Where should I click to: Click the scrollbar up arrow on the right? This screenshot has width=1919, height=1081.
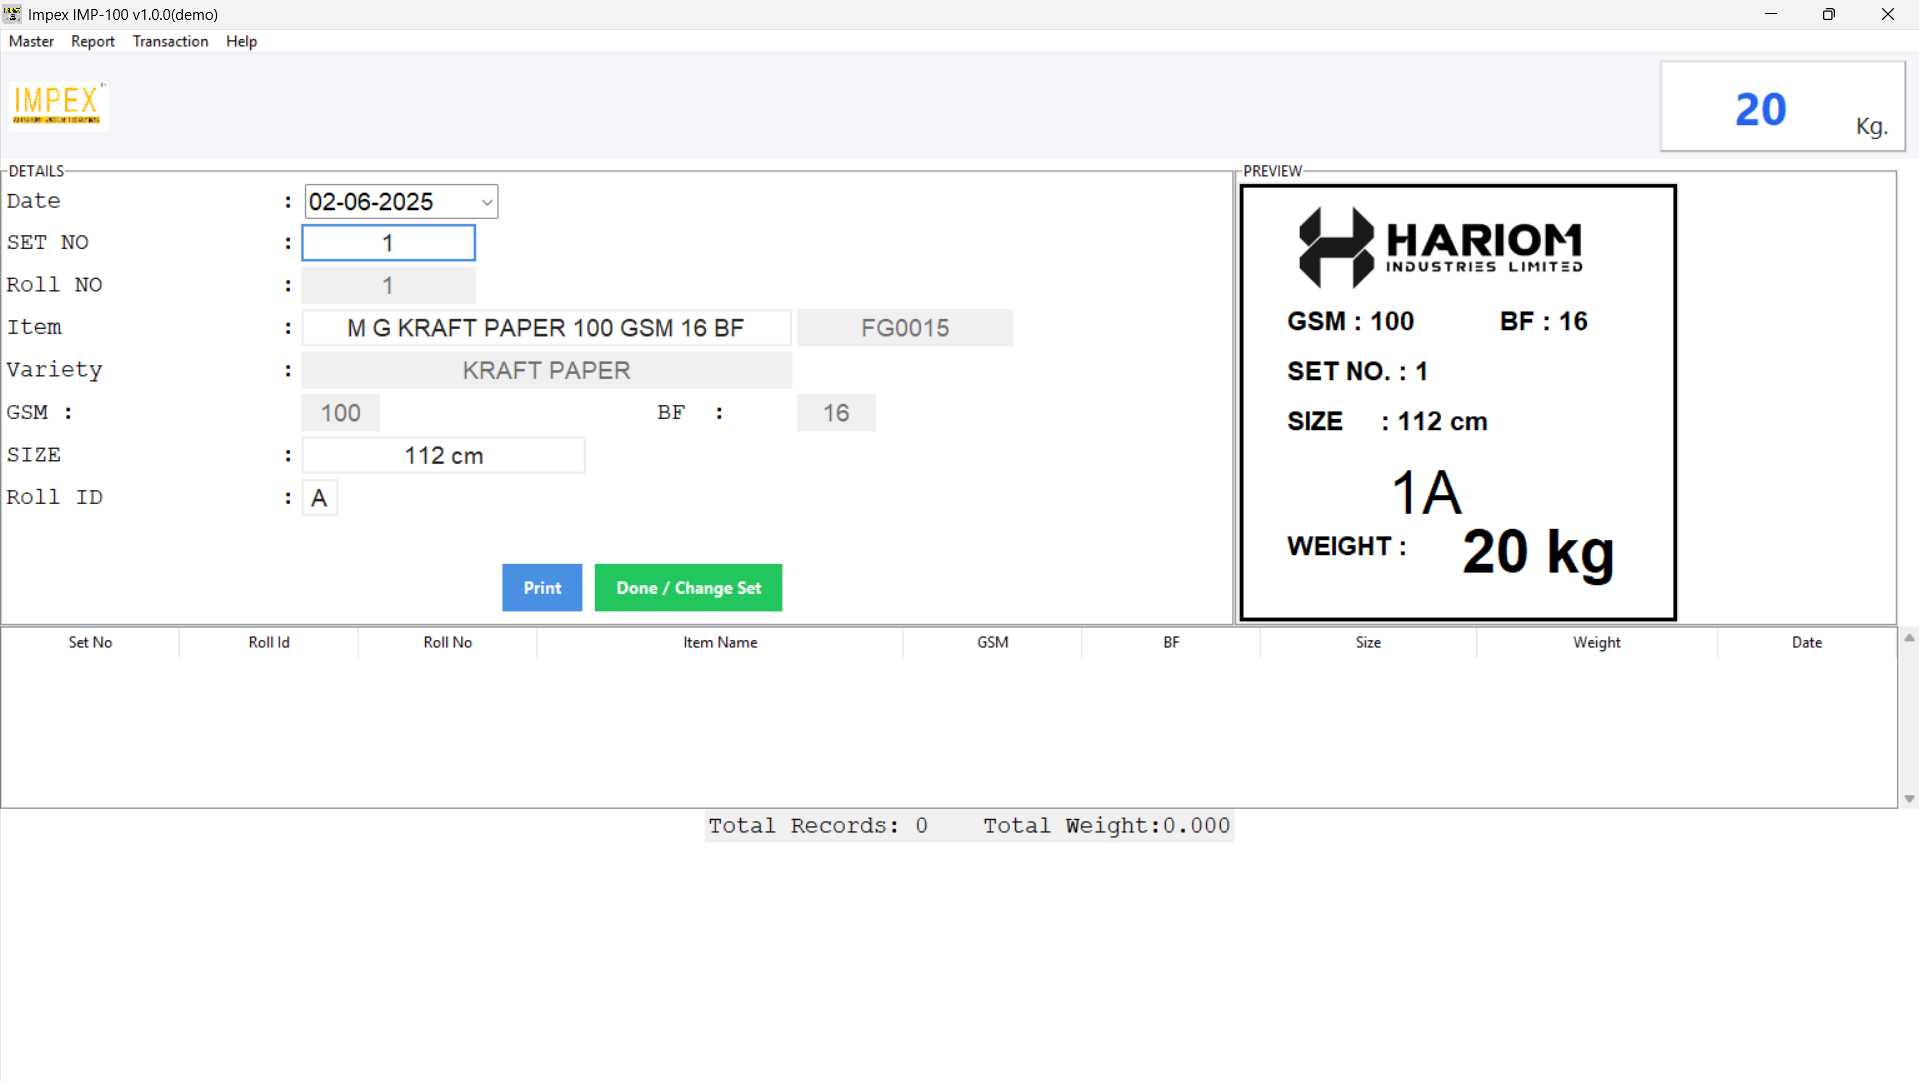[1909, 637]
